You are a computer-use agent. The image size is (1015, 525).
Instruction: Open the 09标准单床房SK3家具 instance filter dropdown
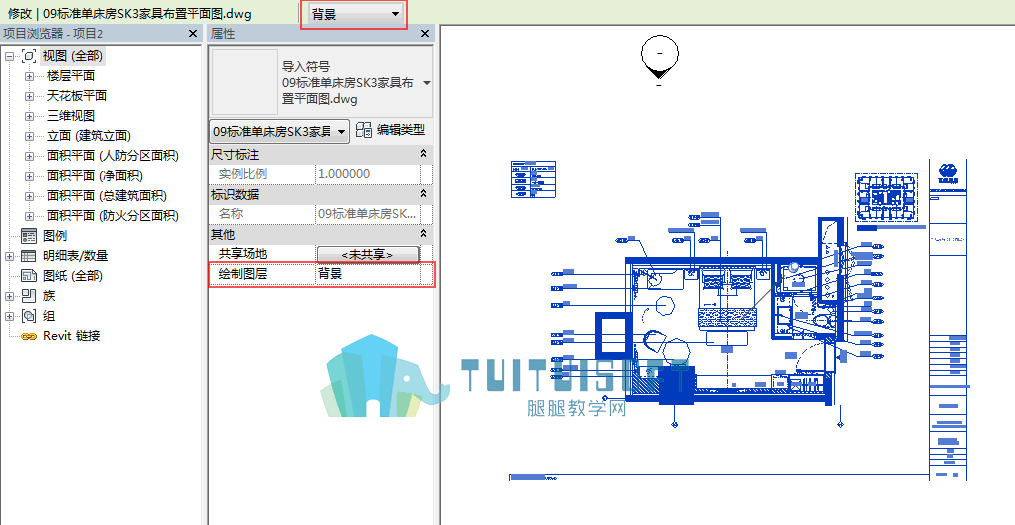point(279,131)
